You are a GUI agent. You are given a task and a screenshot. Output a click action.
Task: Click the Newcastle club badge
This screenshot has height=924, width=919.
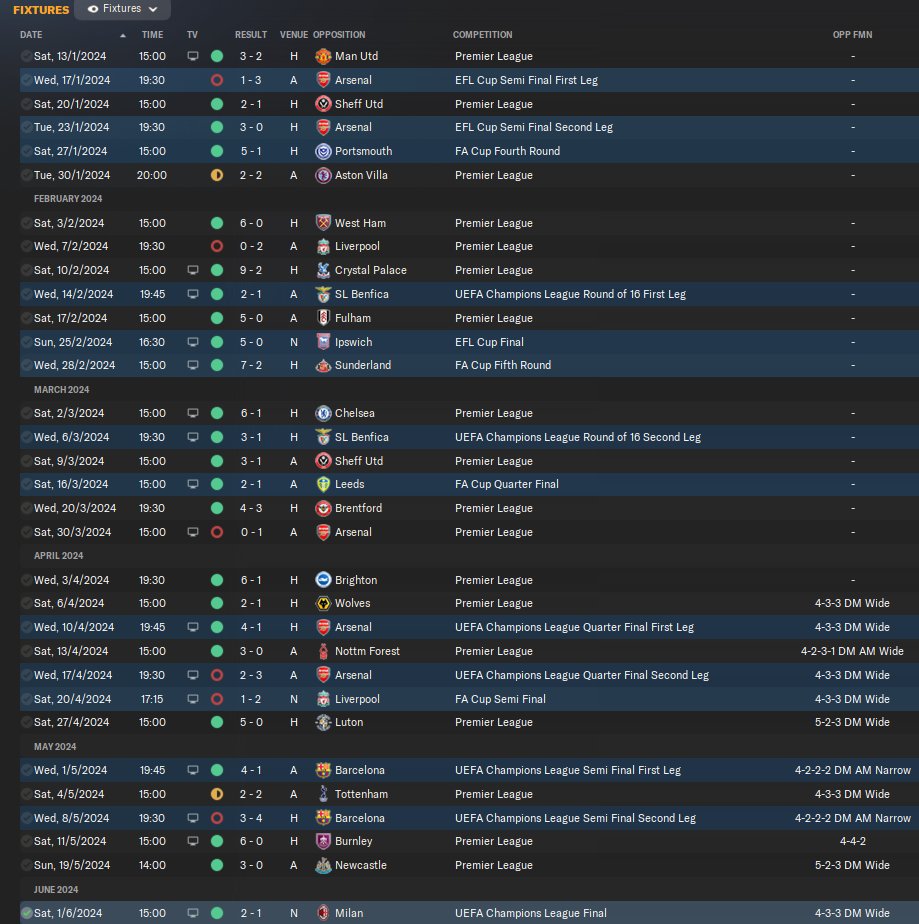(x=323, y=866)
